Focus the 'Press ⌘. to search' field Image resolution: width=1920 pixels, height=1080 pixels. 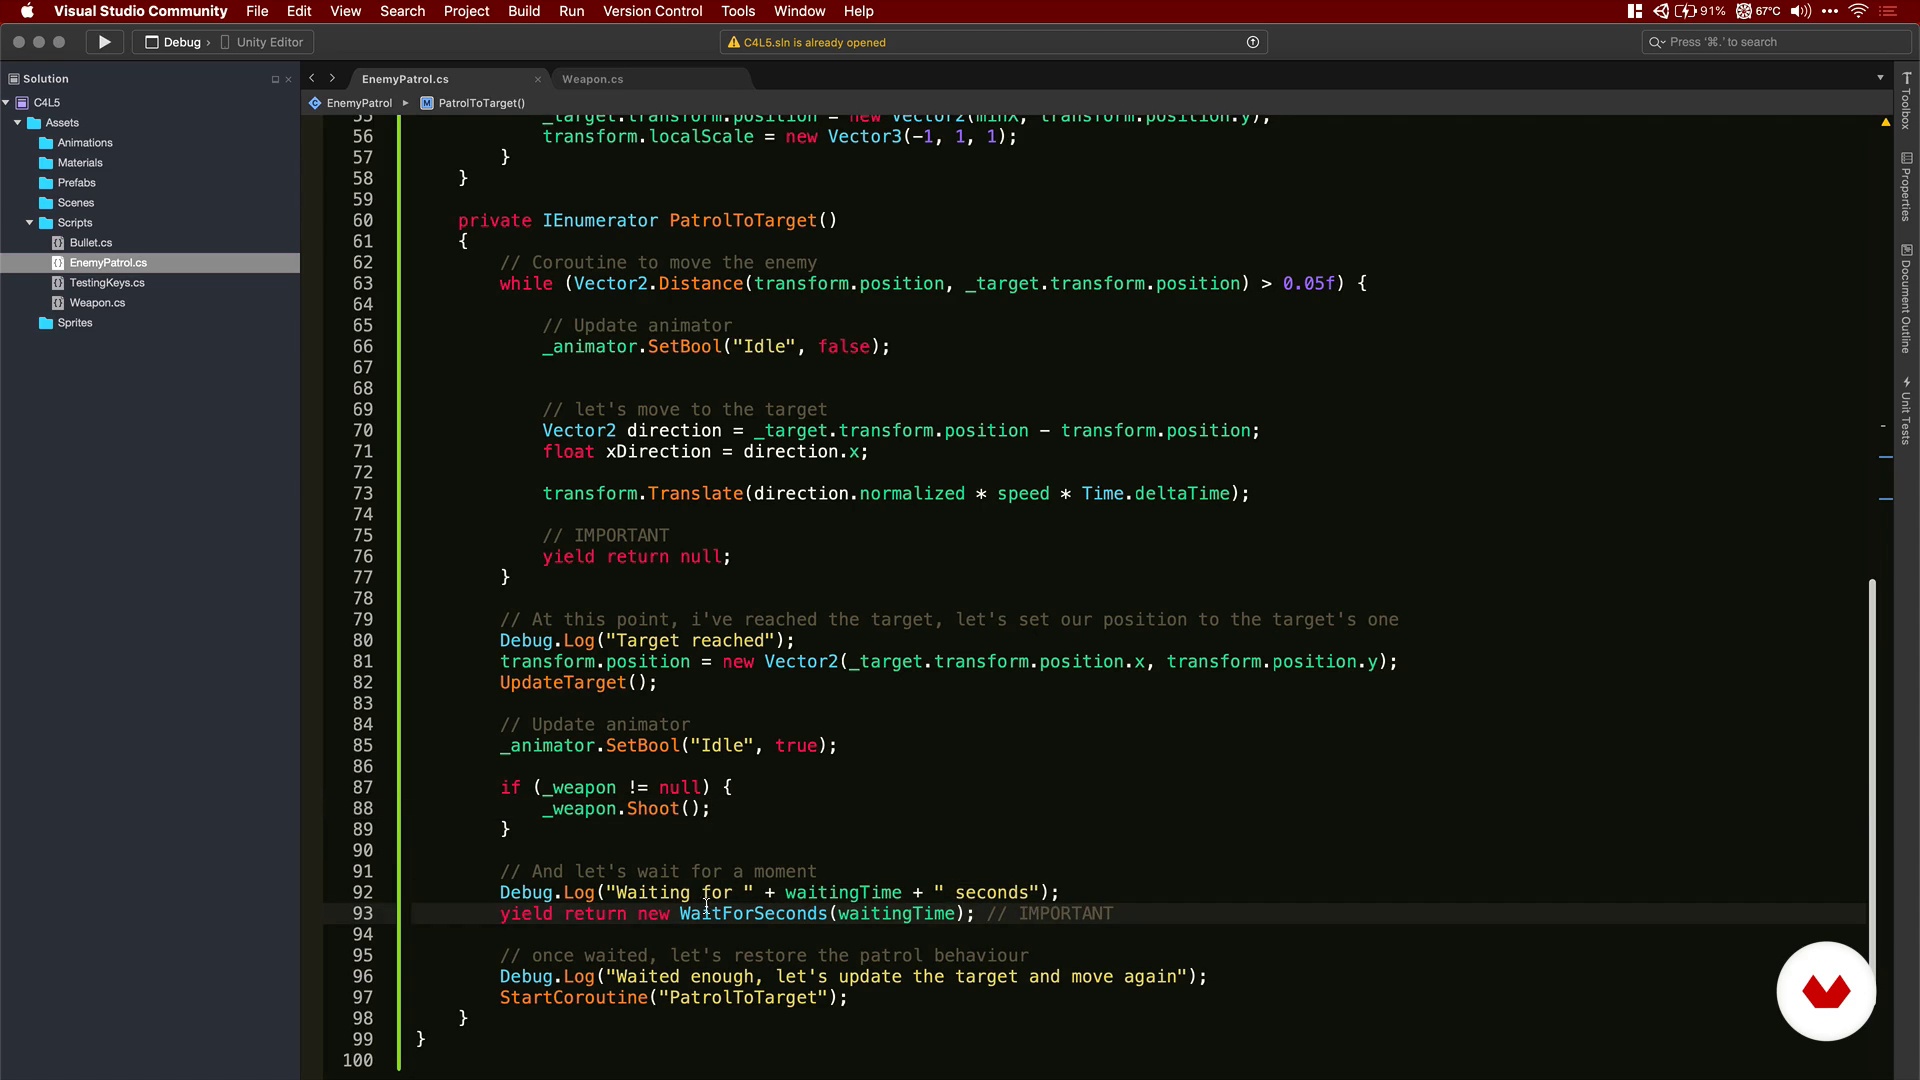click(x=1775, y=42)
